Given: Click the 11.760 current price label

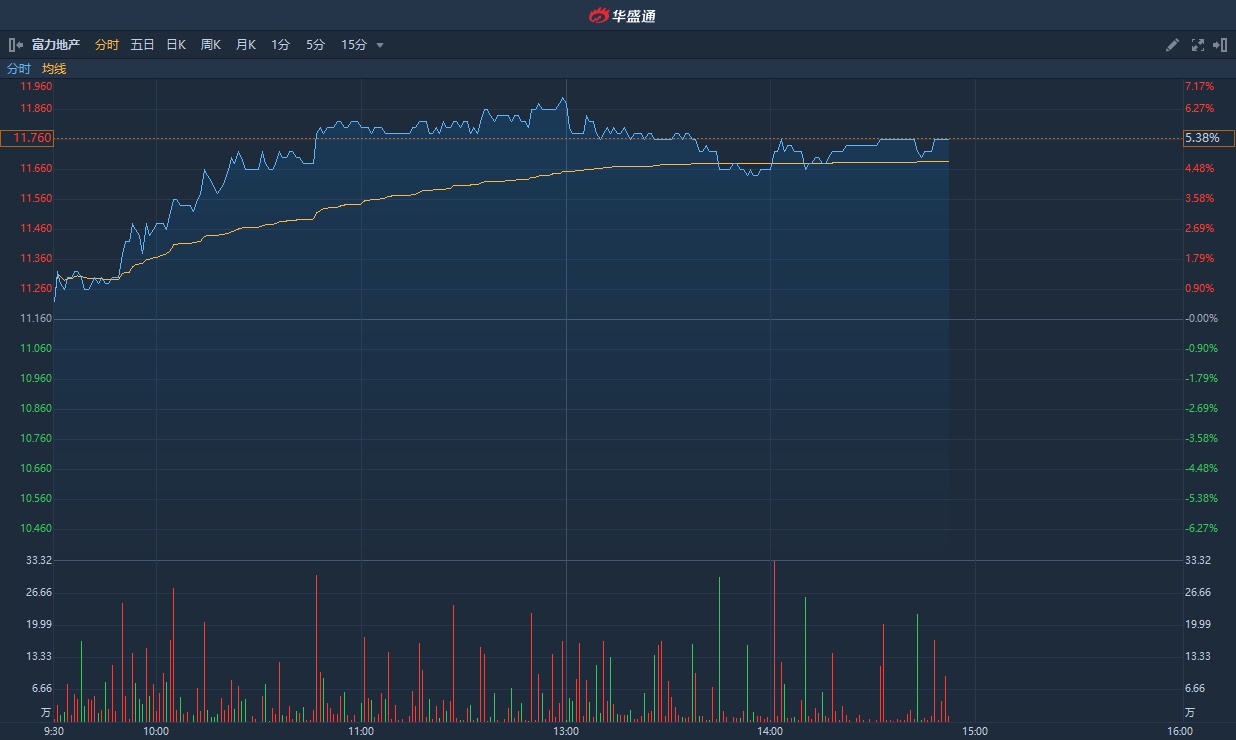Looking at the screenshot, I should click(x=28, y=138).
